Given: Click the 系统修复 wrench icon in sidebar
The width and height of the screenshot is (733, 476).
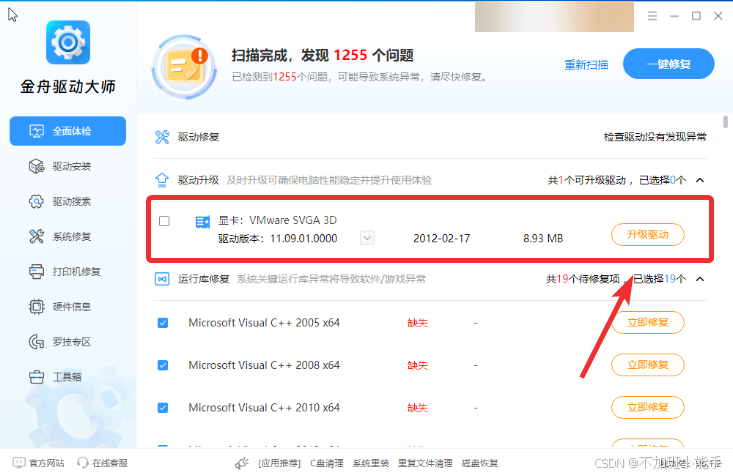Looking at the screenshot, I should [x=36, y=237].
